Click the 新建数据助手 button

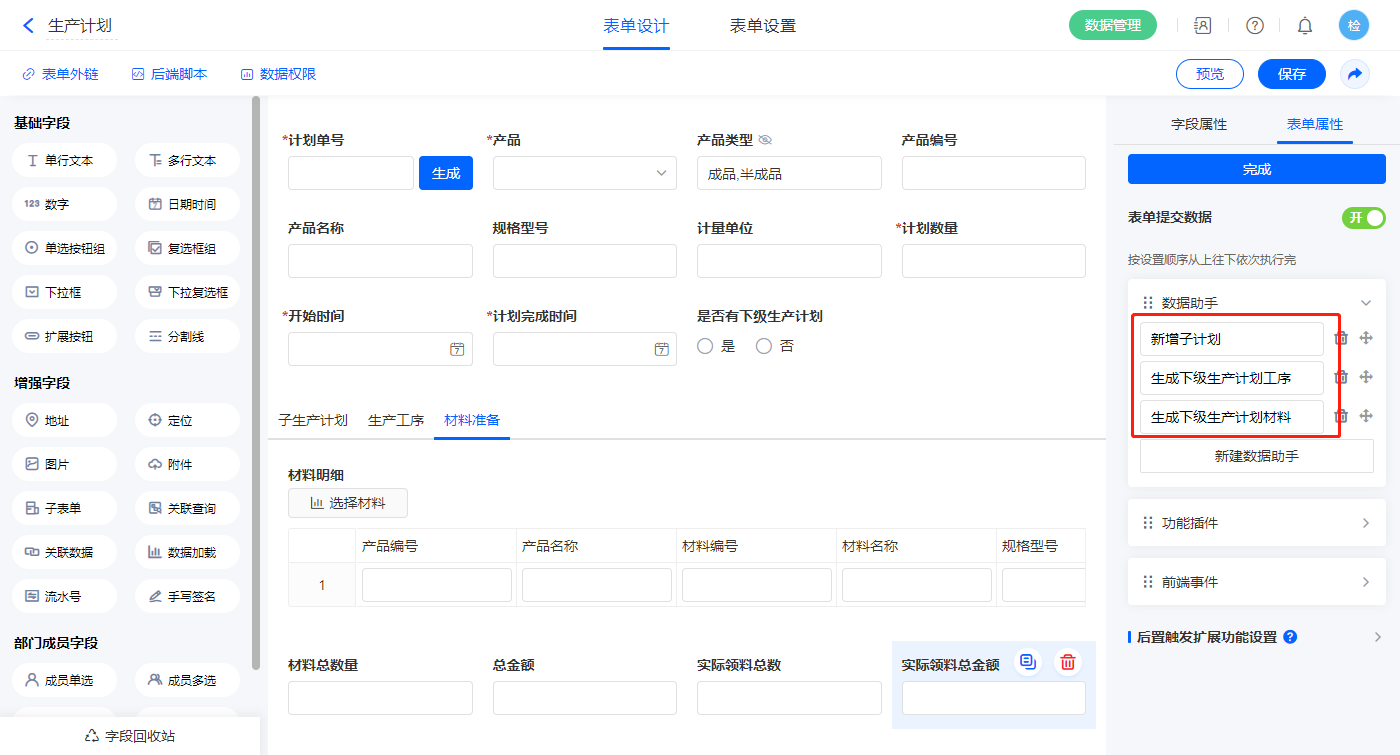1256,456
